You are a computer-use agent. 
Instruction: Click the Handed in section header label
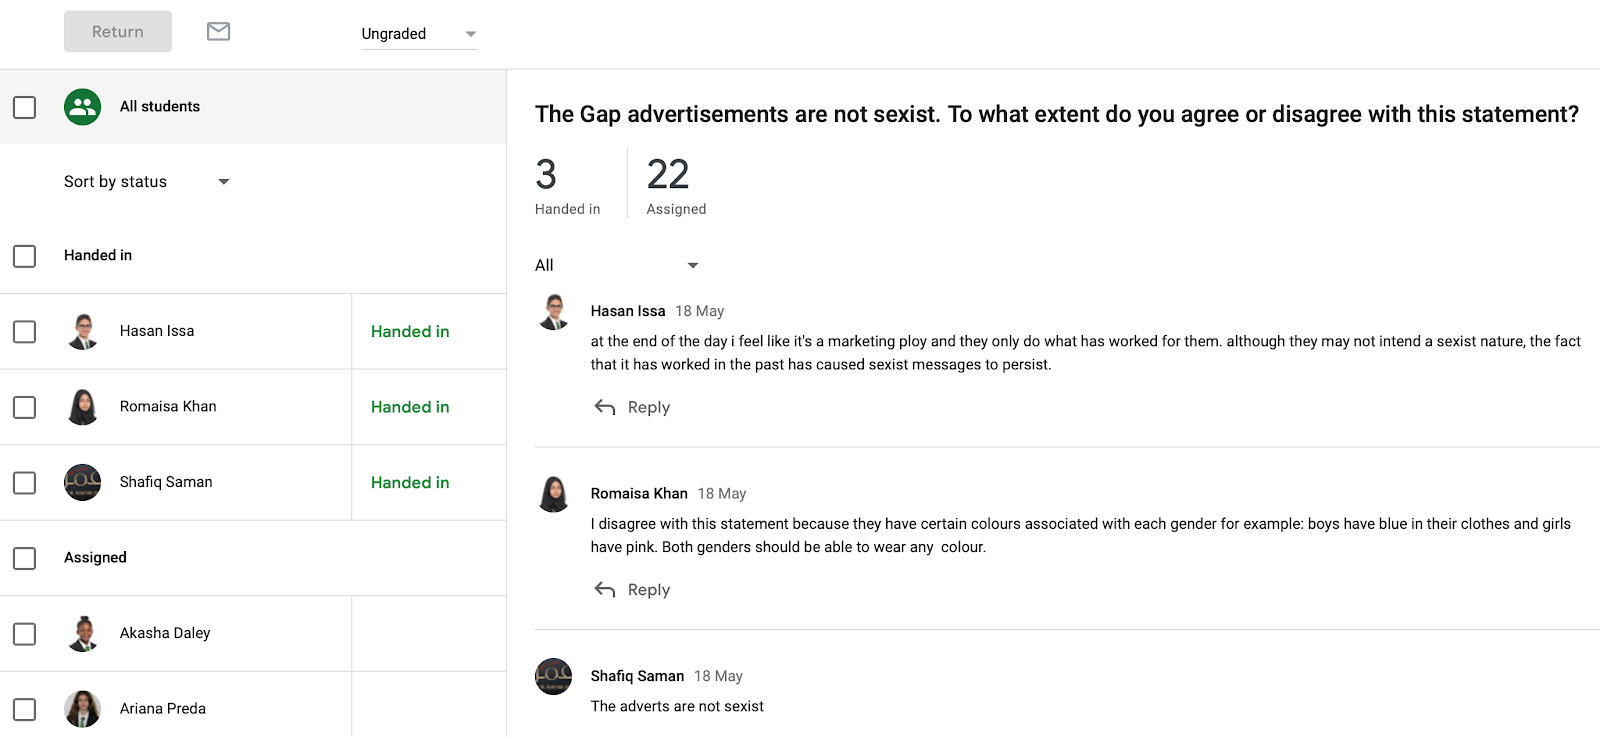[x=98, y=256]
